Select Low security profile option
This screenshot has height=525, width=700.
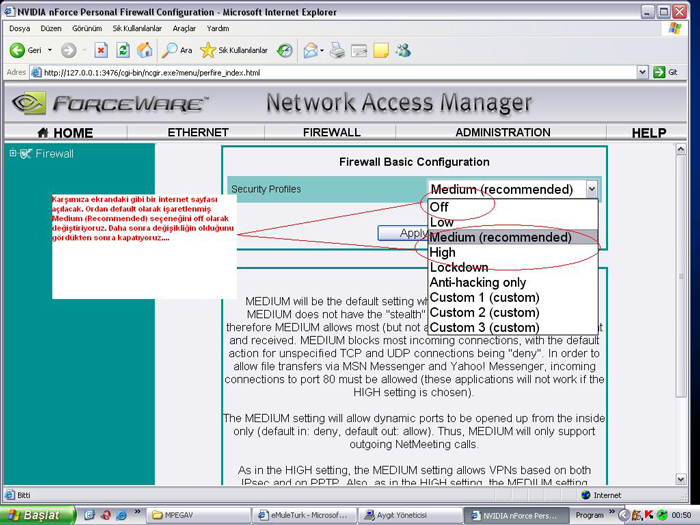pyautogui.click(x=512, y=222)
